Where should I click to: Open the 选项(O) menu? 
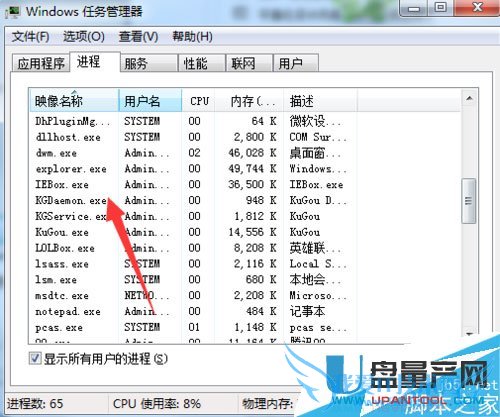pyautogui.click(x=84, y=36)
